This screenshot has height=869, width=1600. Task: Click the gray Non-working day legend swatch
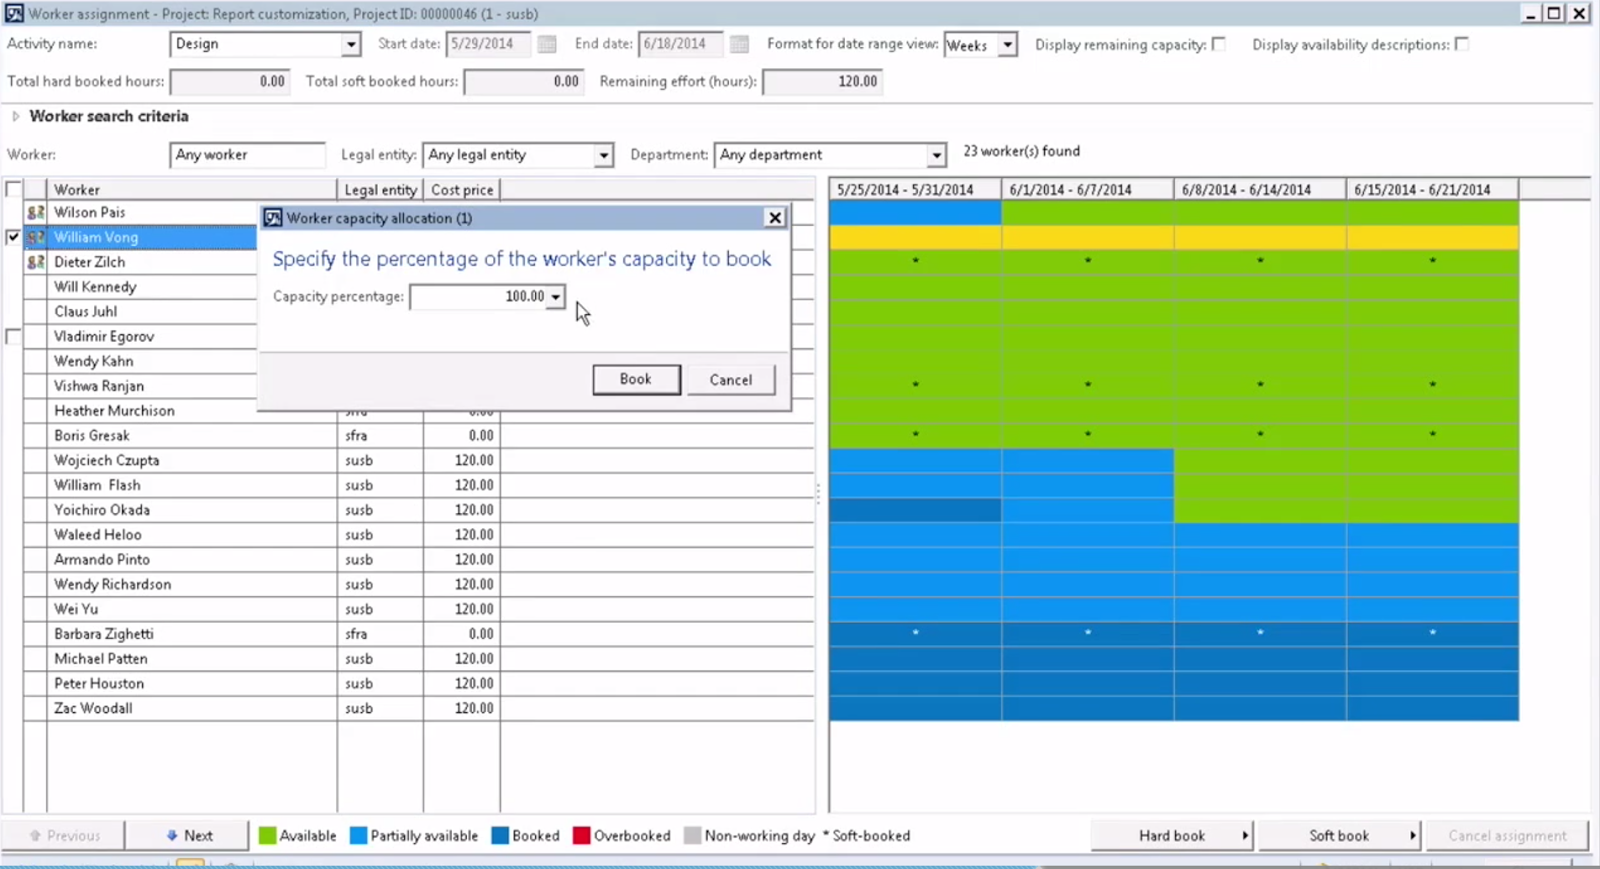pos(692,835)
